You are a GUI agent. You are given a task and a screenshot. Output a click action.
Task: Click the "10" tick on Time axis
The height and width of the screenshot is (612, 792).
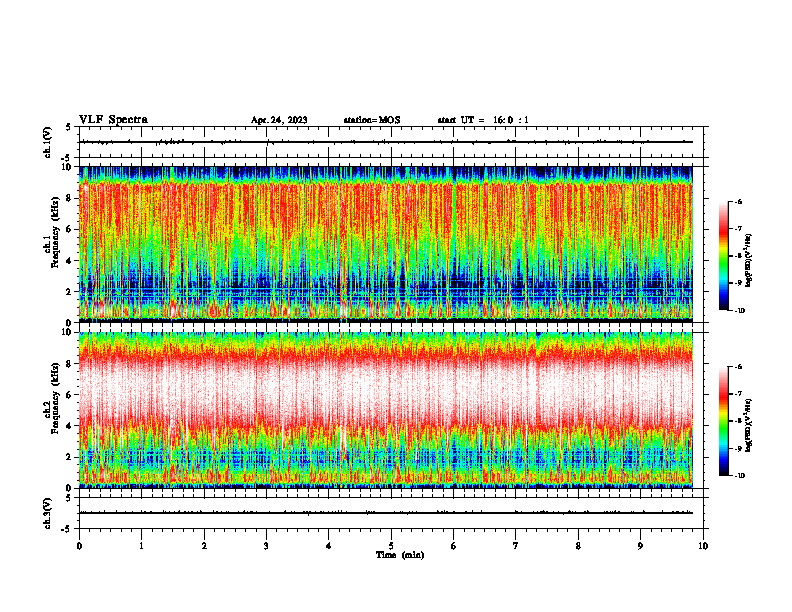[703, 546]
